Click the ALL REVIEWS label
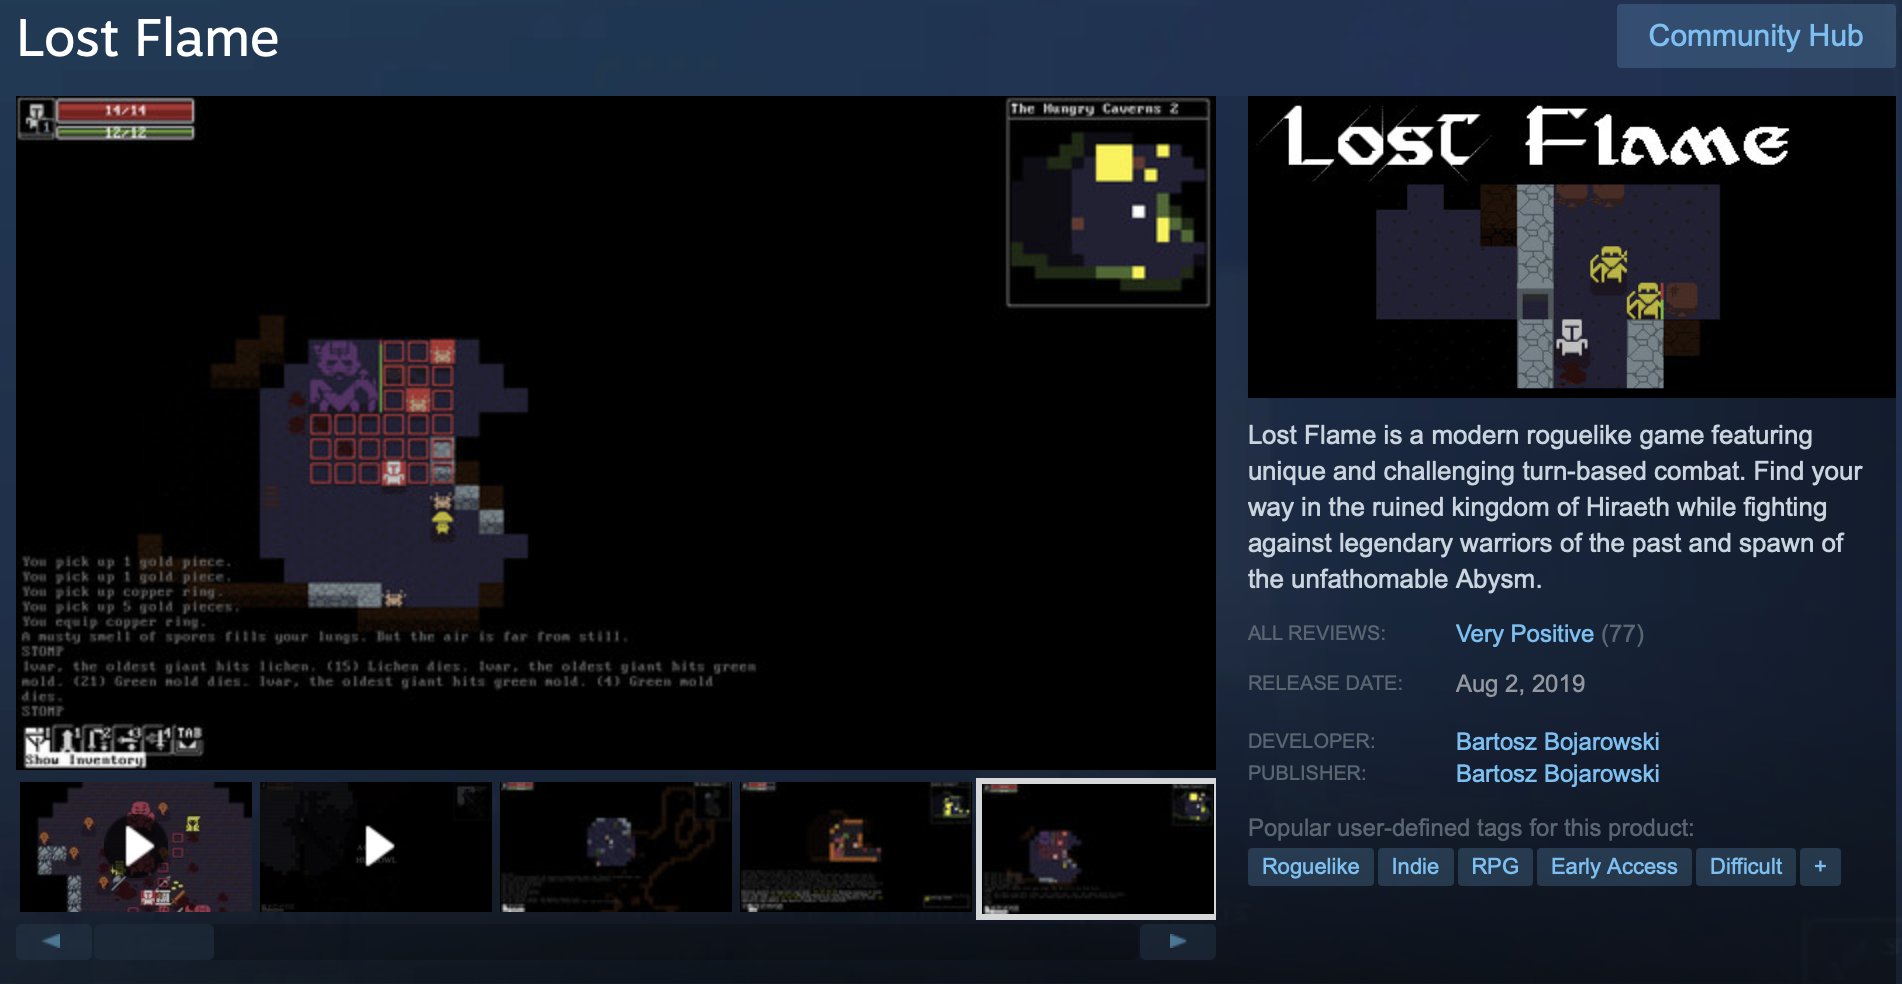Image resolution: width=1902 pixels, height=984 pixels. tap(1316, 634)
